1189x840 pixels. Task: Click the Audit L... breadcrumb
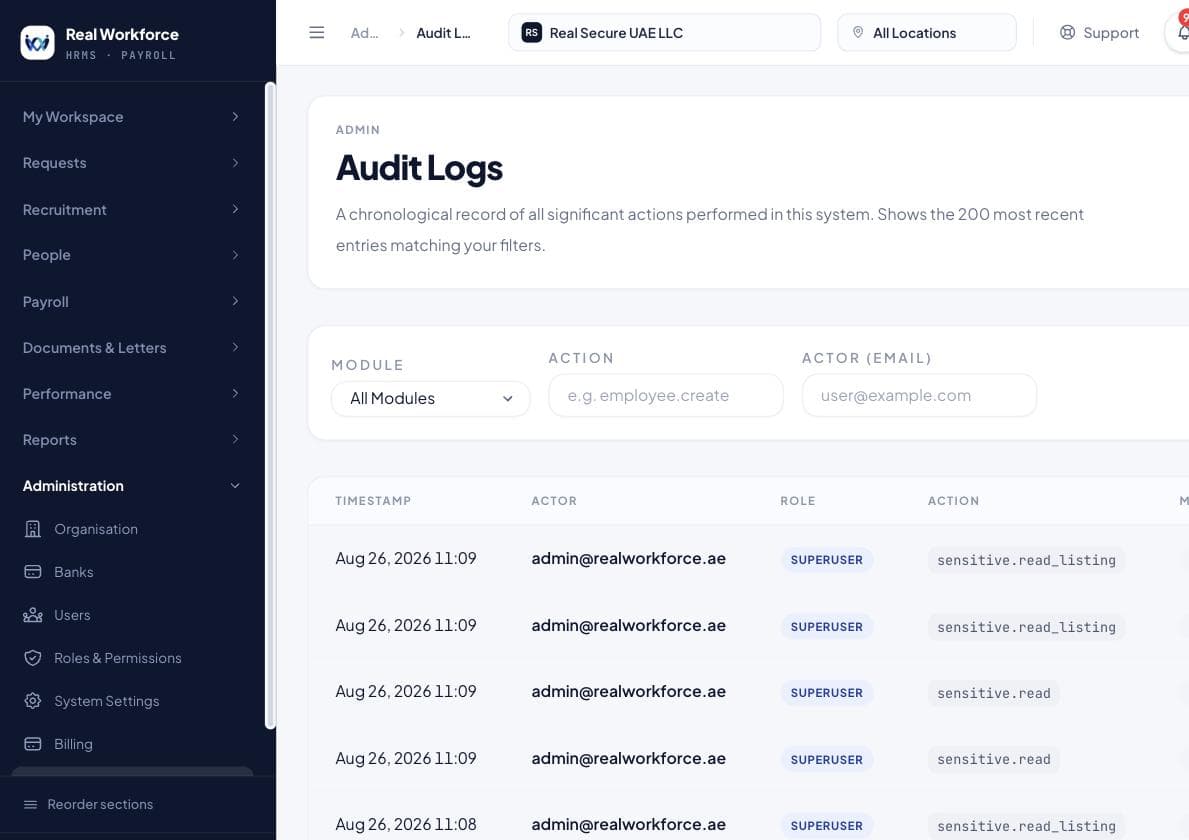click(x=444, y=33)
